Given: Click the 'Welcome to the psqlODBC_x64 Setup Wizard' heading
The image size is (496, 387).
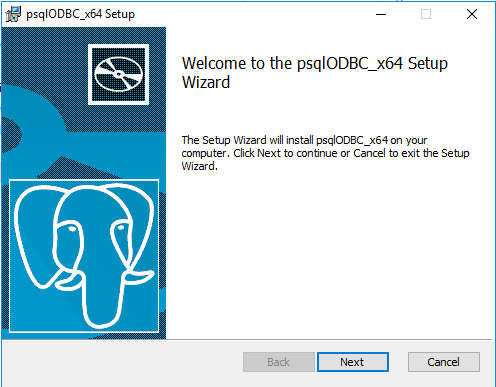Looking at the screenshot, I should [x=315, y=73].
